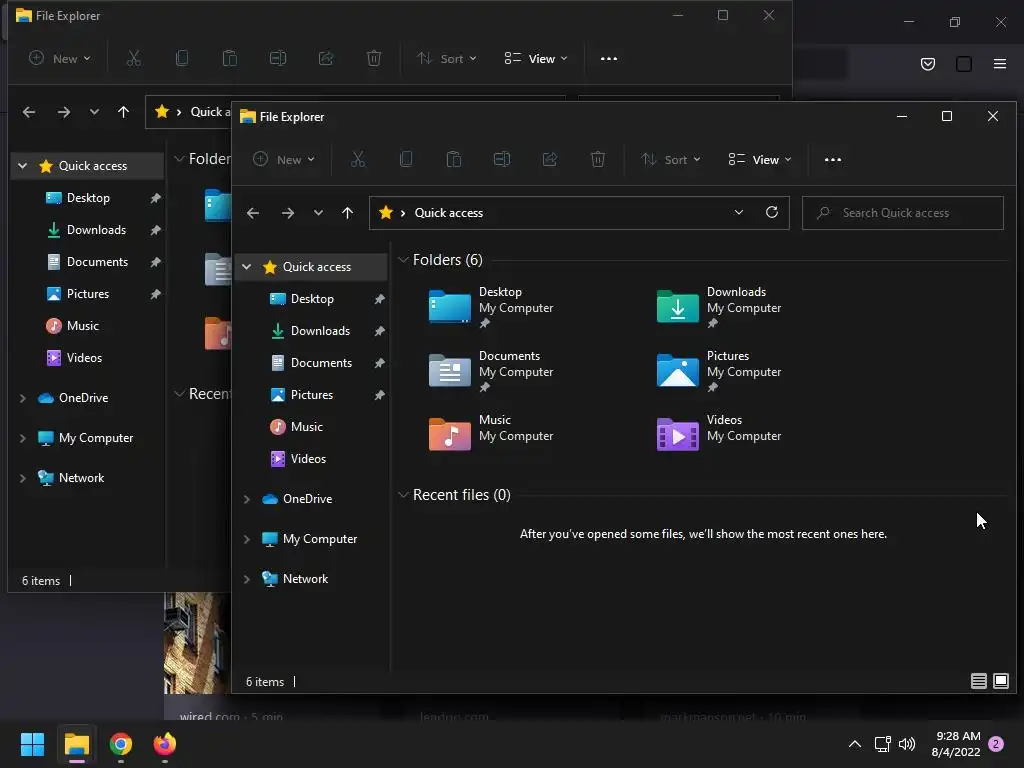Click the Up arrow in back File Explorer window
1024x768 pixels.
pyautogui.click(x=123, y=112)
